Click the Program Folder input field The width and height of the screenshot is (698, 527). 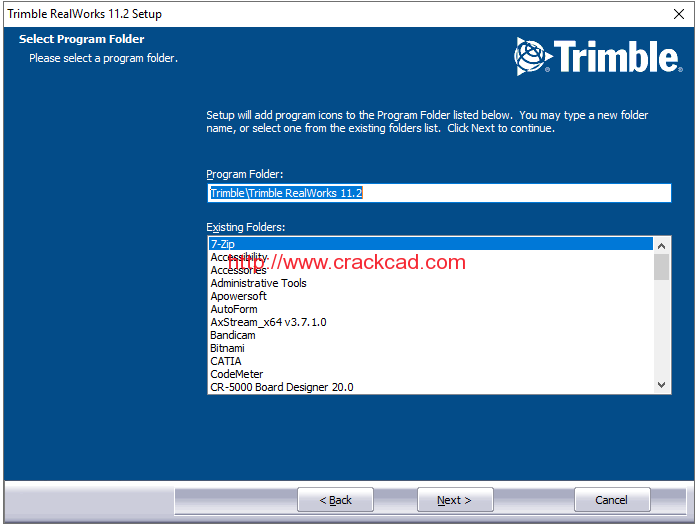[x=439, y=193]
